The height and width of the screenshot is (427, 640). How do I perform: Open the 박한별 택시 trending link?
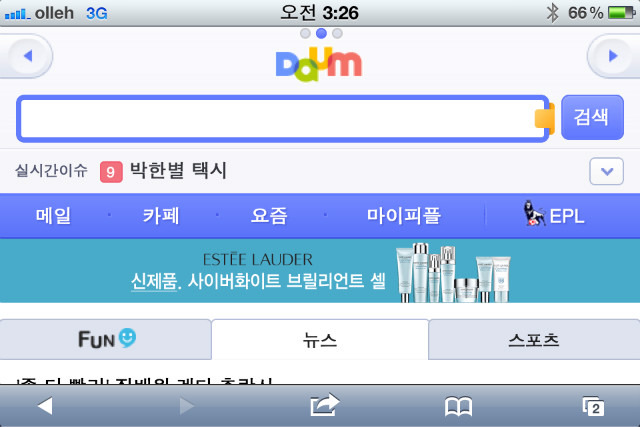pyautogui.click(x=178, y=170)
